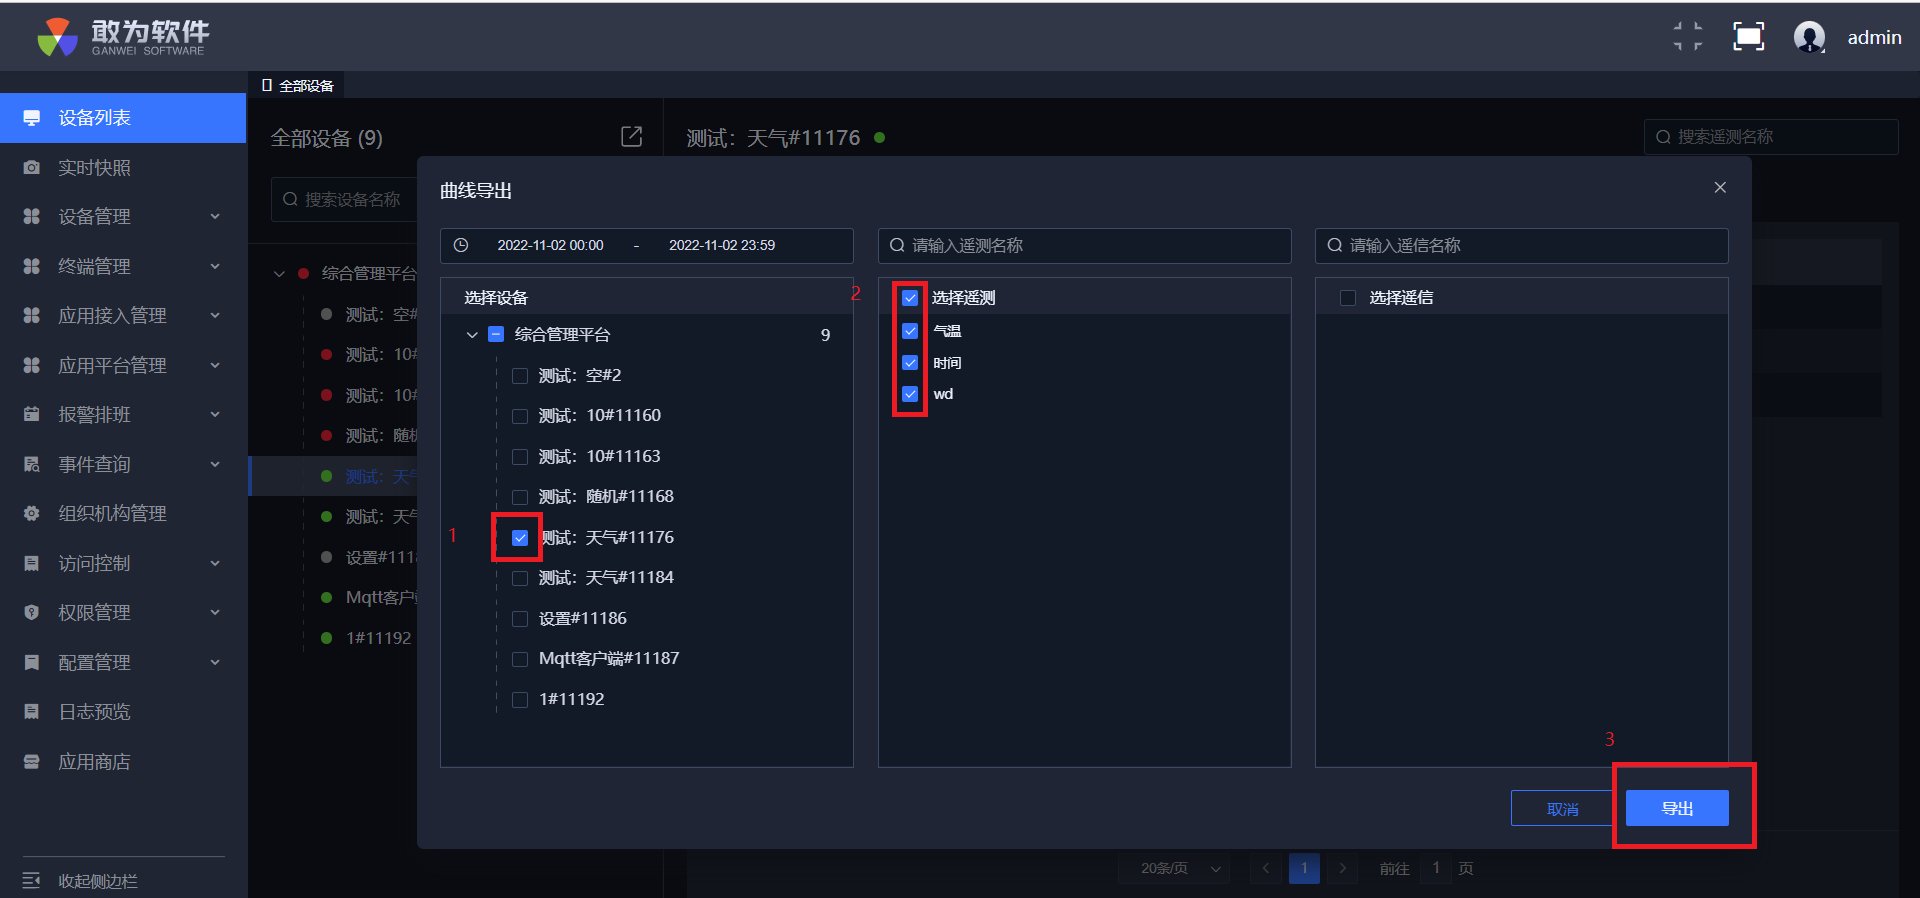
Task: Open the admin user avatar
Action: tap(1809, 37)
